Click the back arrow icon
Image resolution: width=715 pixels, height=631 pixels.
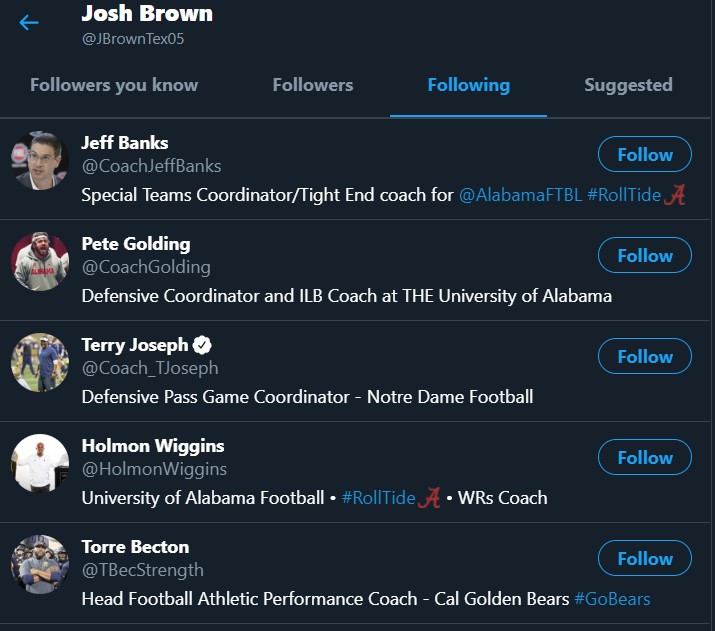pyautogui.click(x=29, y=22)
